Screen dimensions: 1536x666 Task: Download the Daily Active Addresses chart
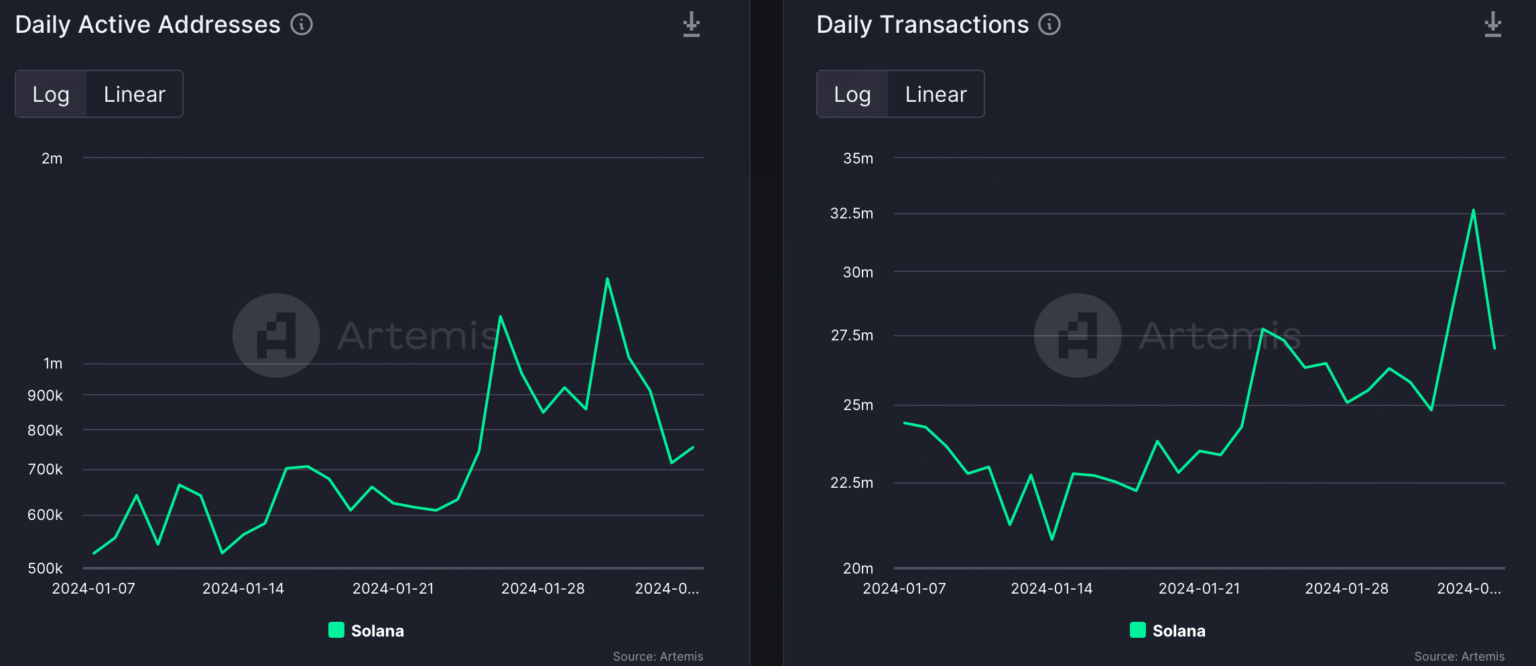[691, 25]
